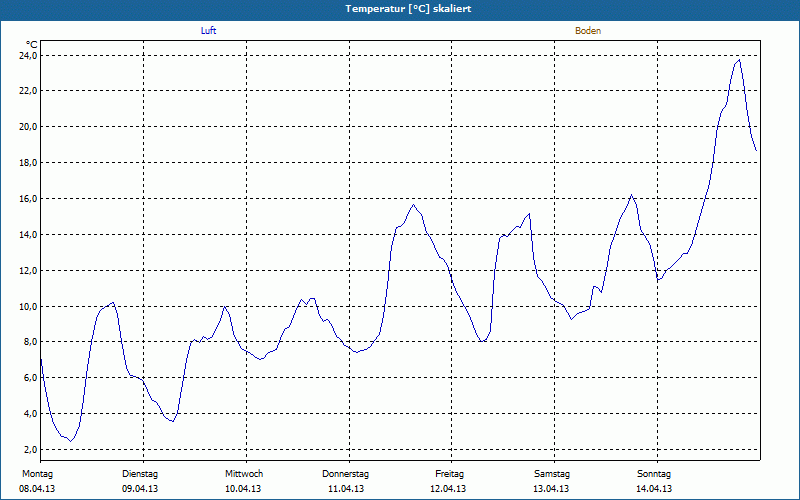Click the '20,0' y-axis value
Viewport: 800px width, 500px height.
point(29,127)
